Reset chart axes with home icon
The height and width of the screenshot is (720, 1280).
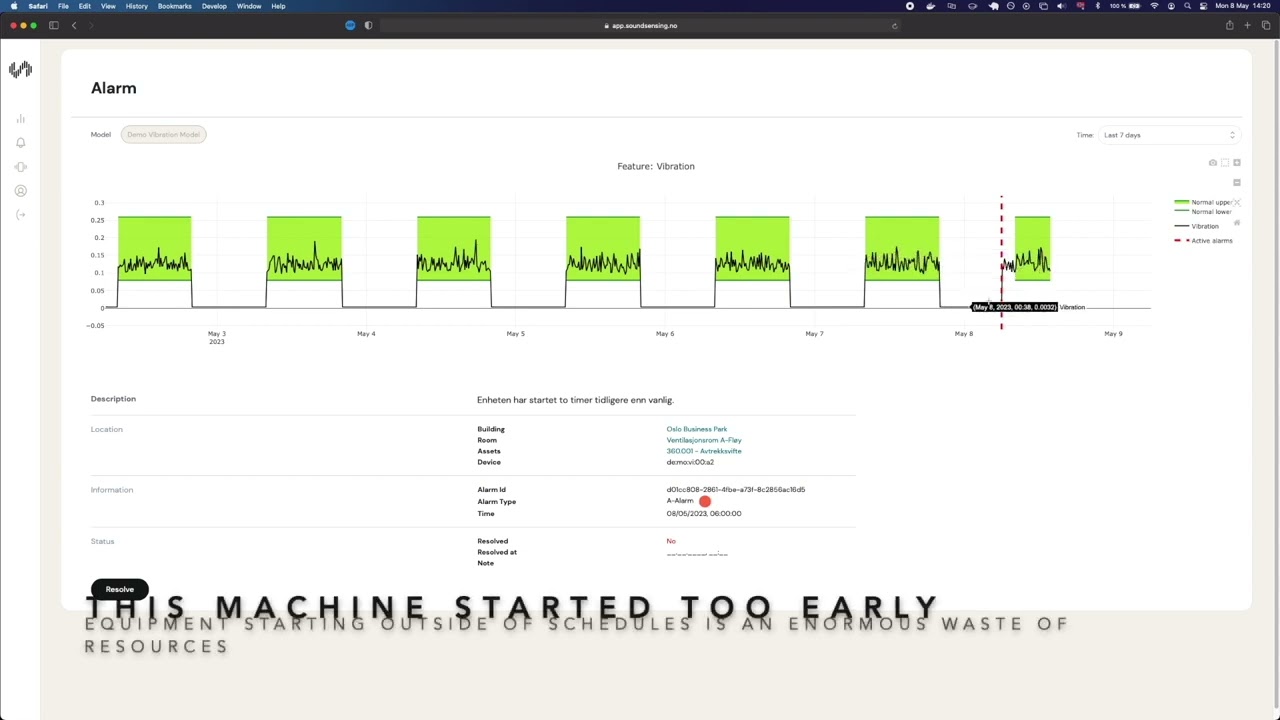1237,223
